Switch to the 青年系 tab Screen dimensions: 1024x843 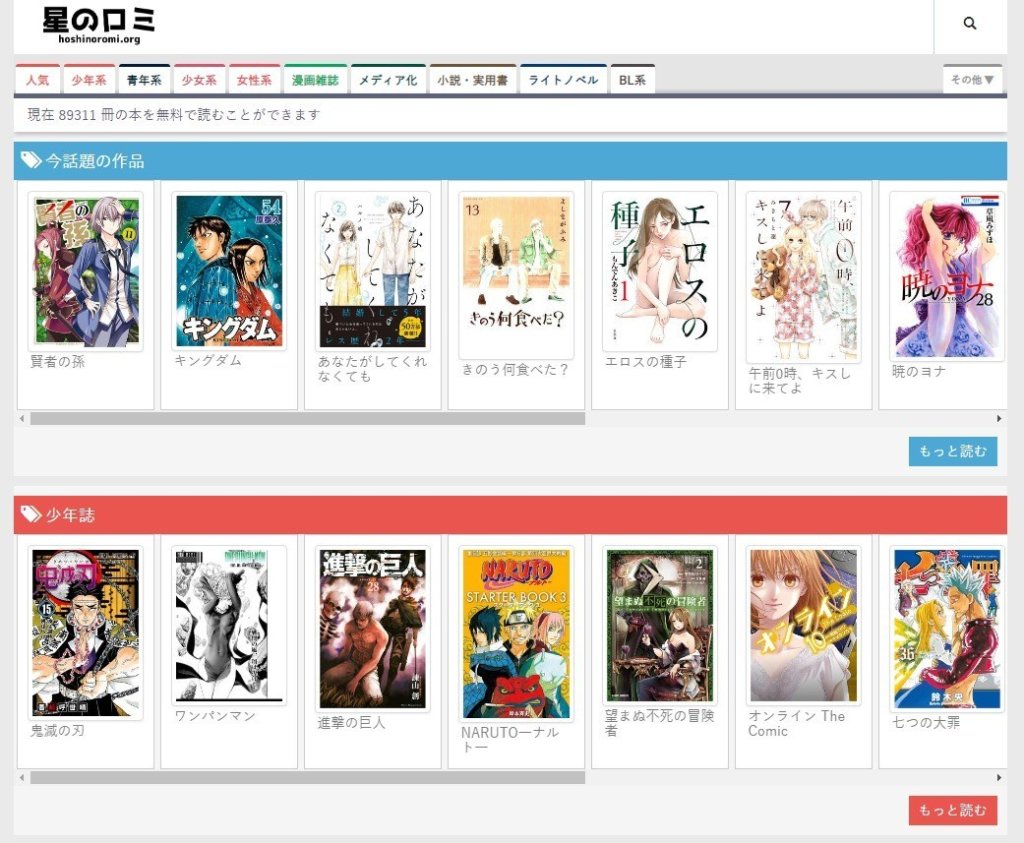tap(144, 80)
